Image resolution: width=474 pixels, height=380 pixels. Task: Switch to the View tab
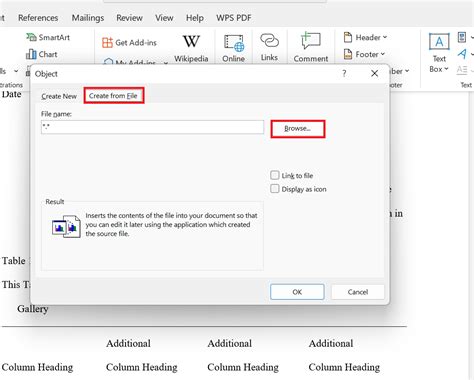click(164, 18)
